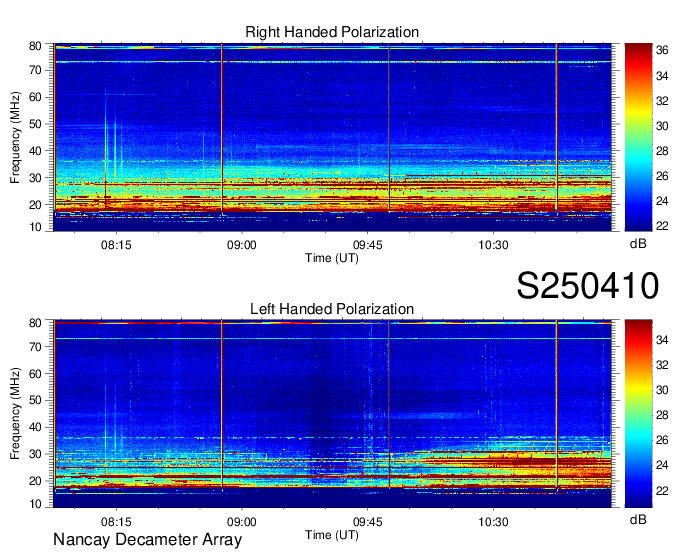Click the 34 tick on Left Handed colorbar
The width and height of the screenshot is (680, 552).
pyautogui.click(x=662, y=340)
